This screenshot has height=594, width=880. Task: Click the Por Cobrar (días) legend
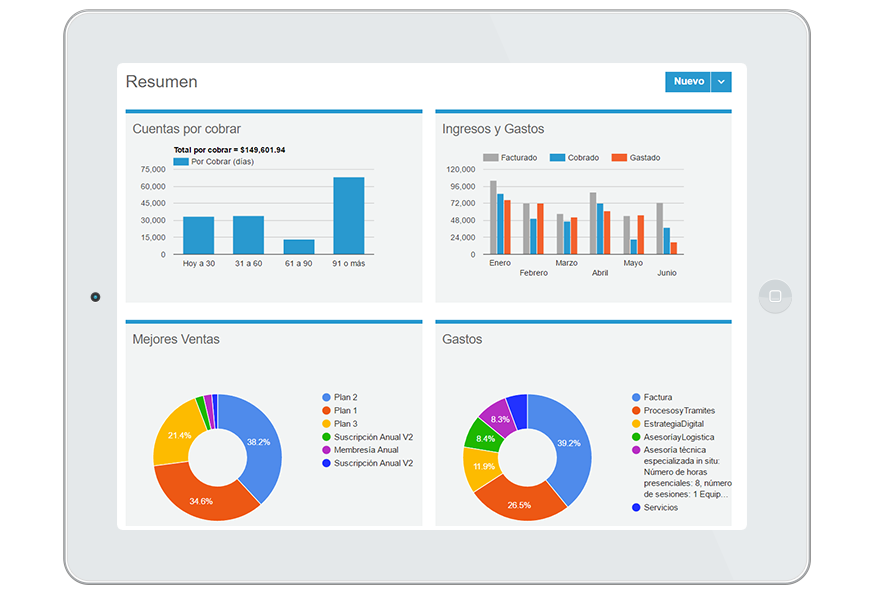click(222, 161)
